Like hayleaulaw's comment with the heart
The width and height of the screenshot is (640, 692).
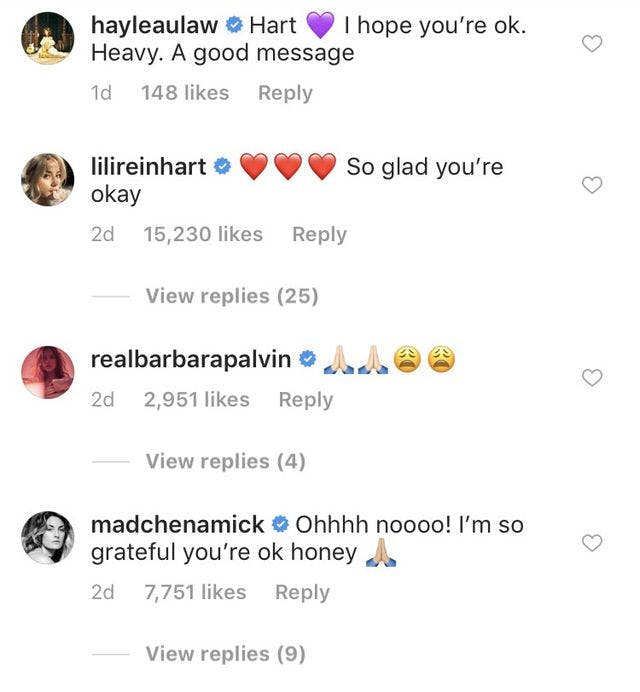pyautogui.click(x=592, y=43)
